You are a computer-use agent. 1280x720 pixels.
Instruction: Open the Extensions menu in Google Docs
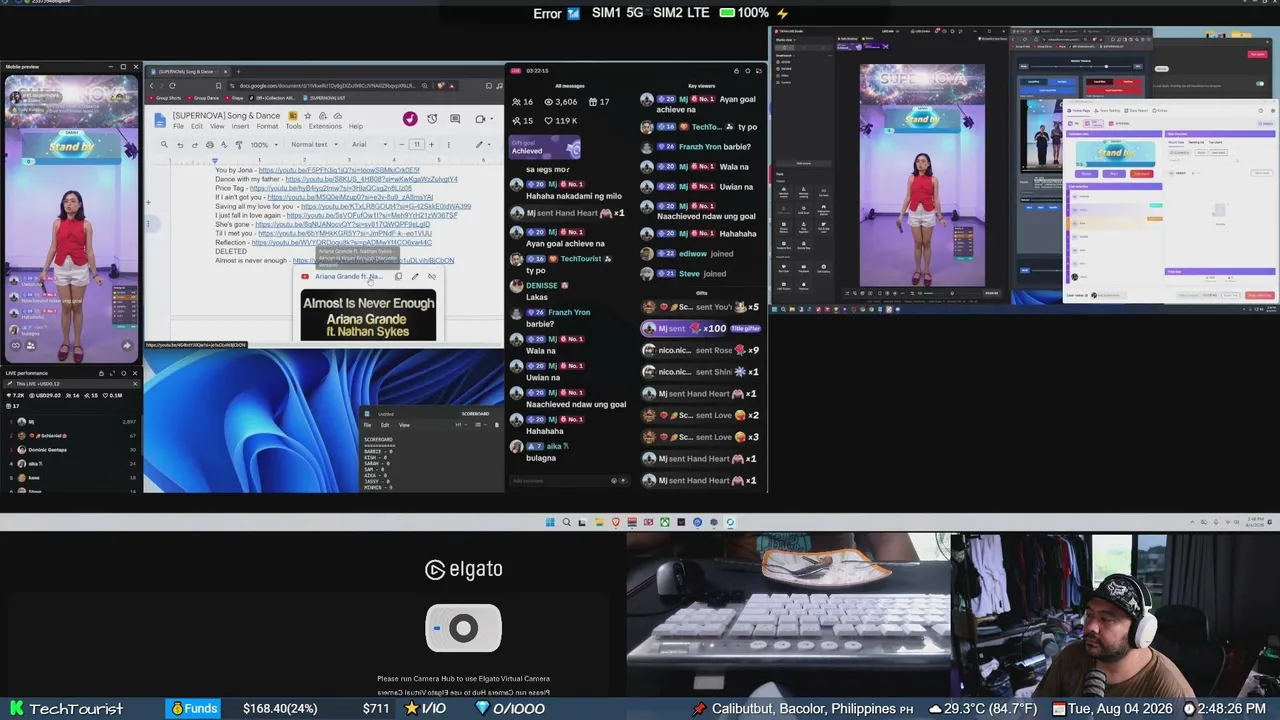tap(325, 127)
